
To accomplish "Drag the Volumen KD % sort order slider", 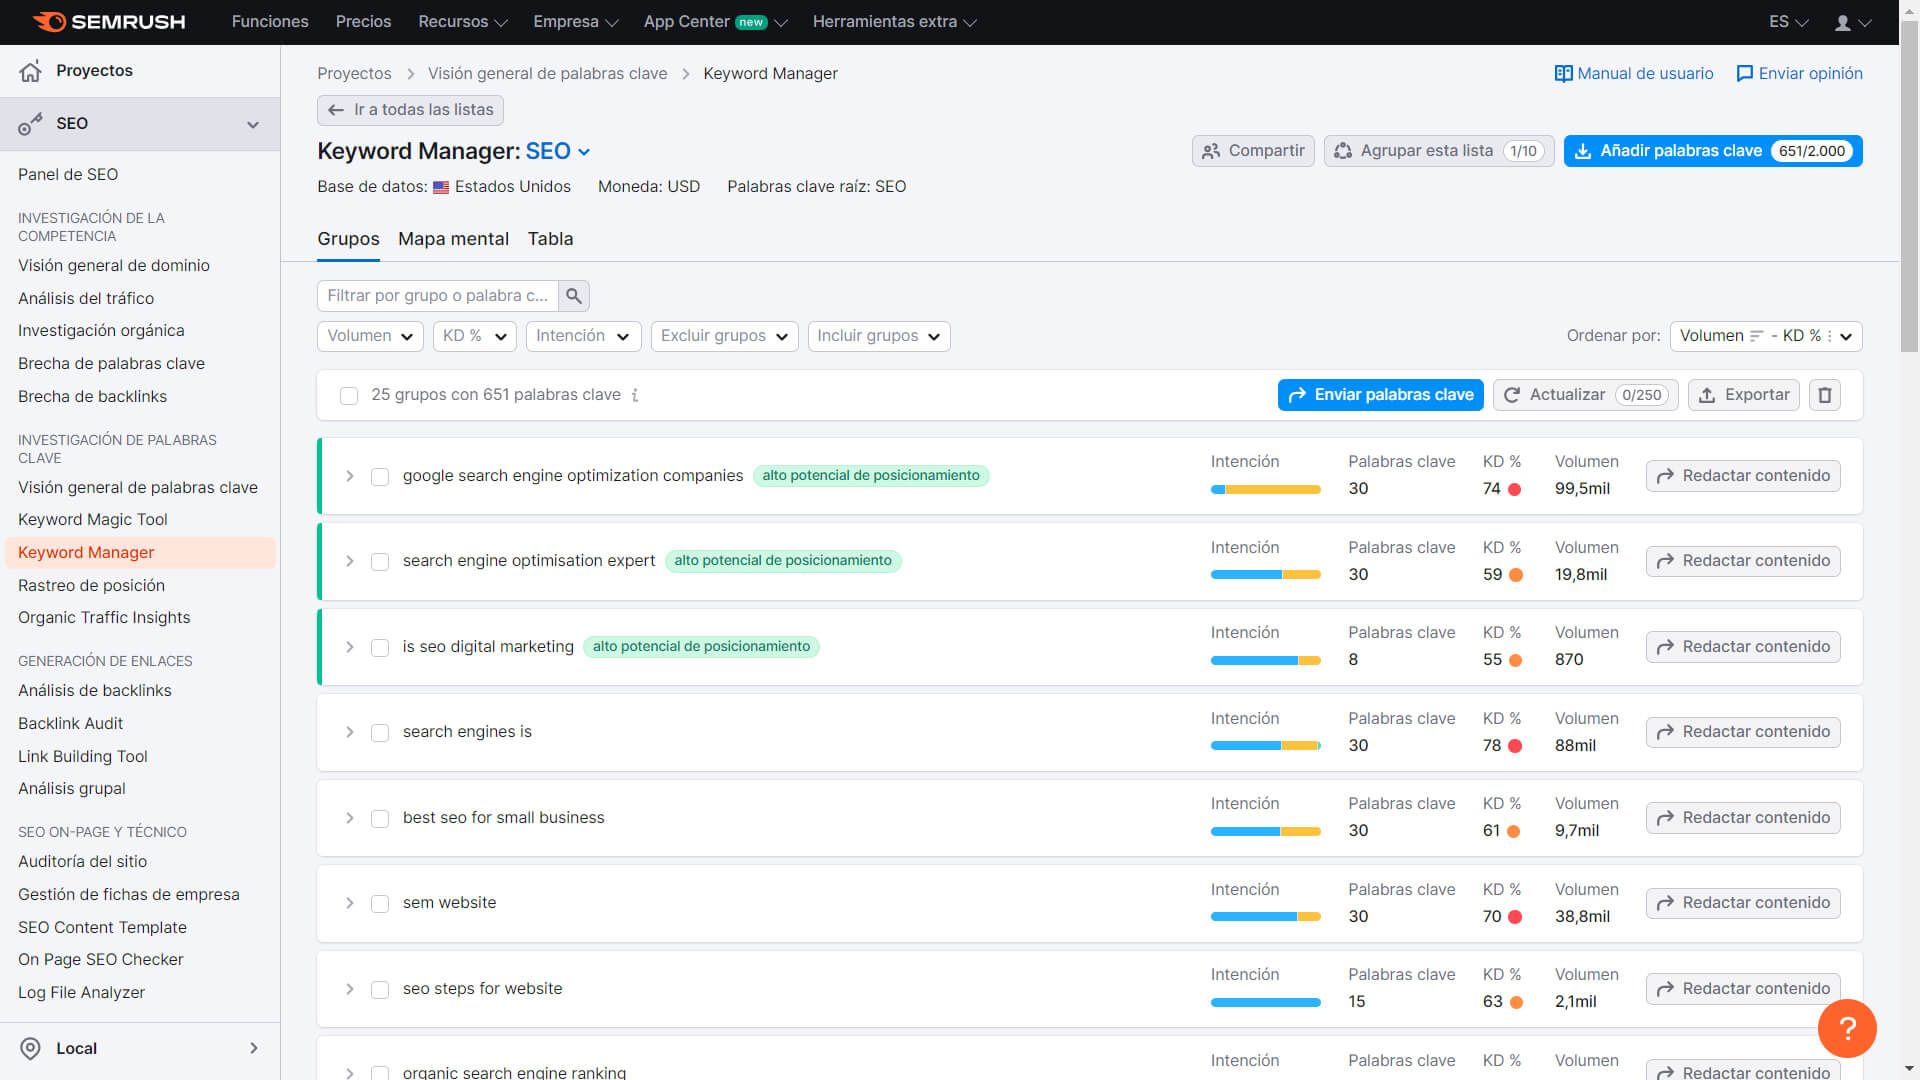I will [x=1763, y=335].
